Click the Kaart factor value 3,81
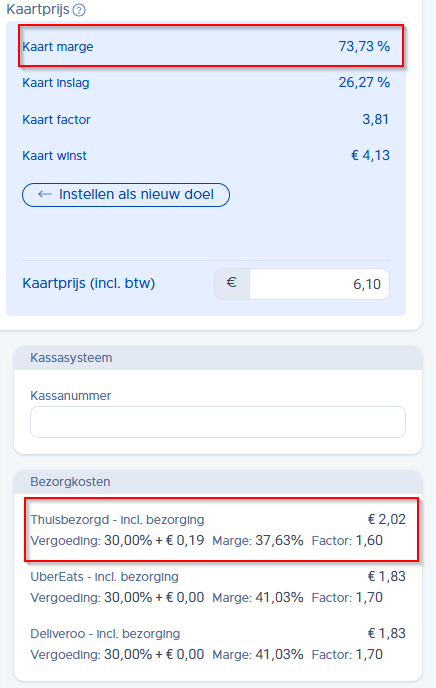This screenshot has height=688, width=436. (x=375, y=119)
